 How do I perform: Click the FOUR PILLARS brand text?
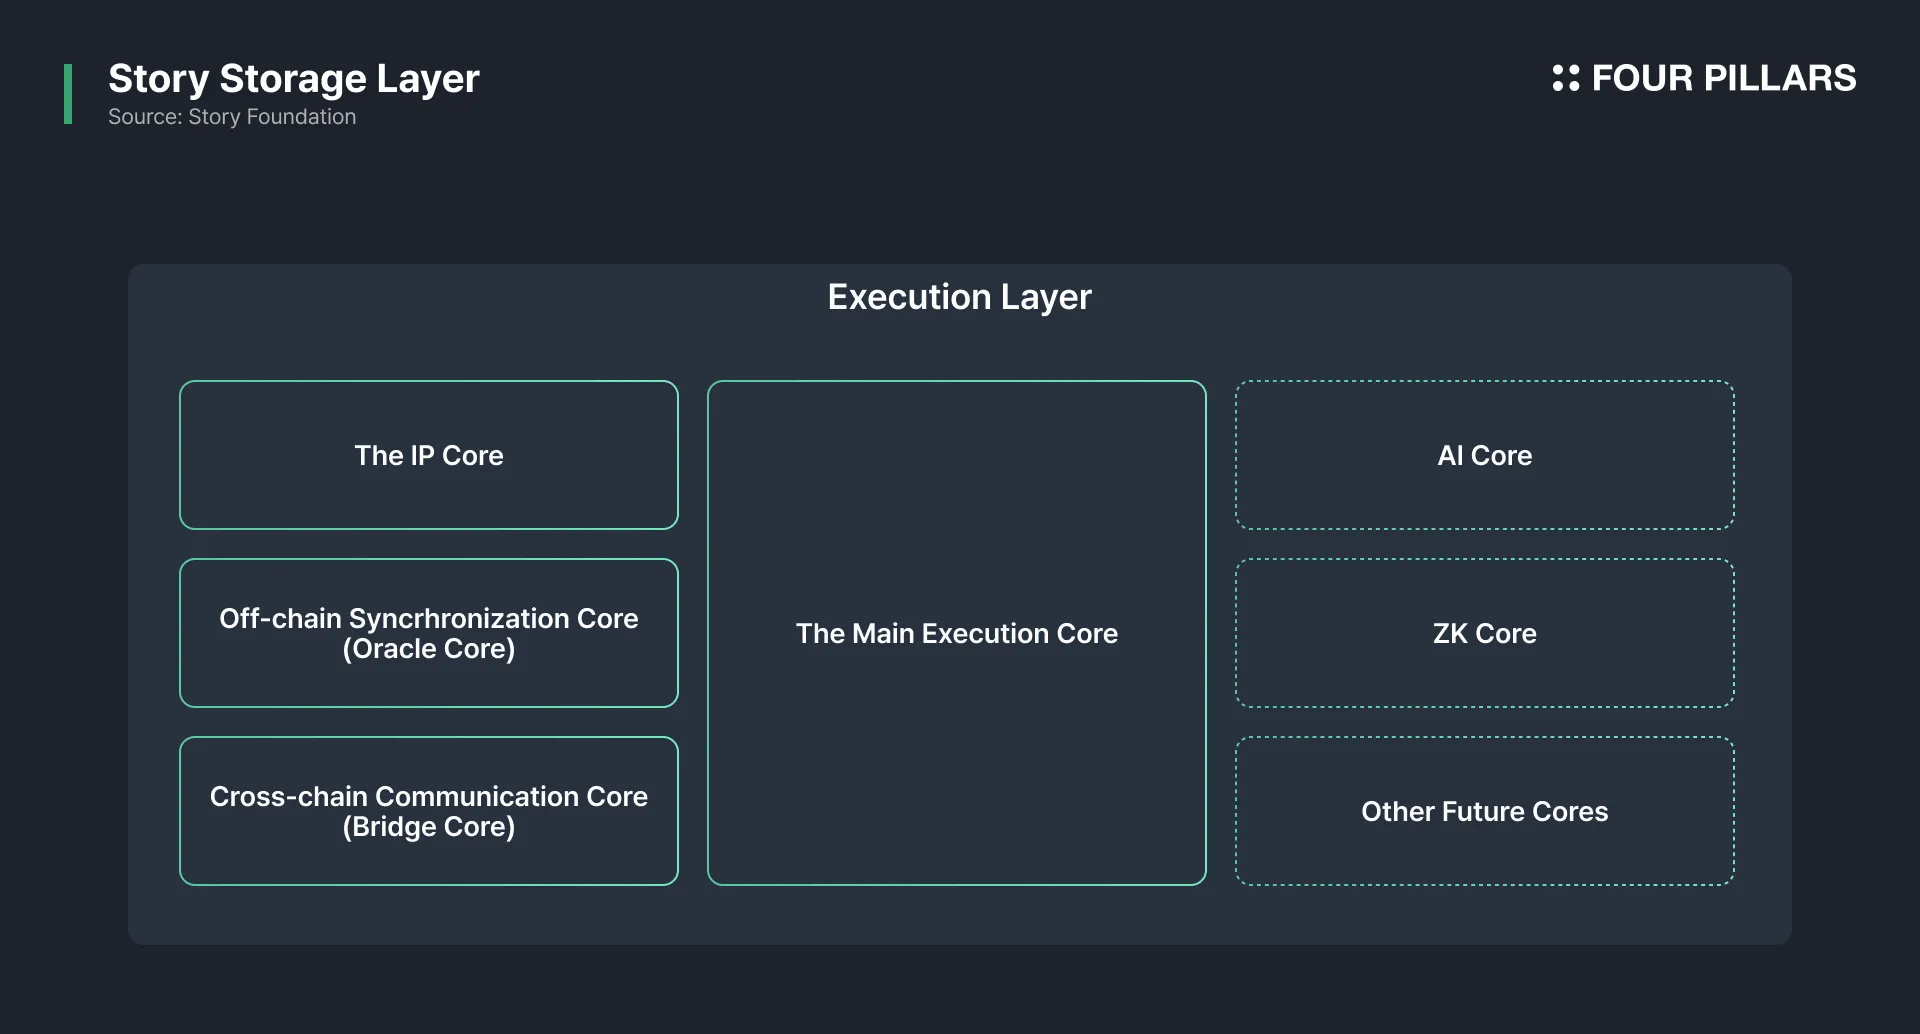point(1724,78)
